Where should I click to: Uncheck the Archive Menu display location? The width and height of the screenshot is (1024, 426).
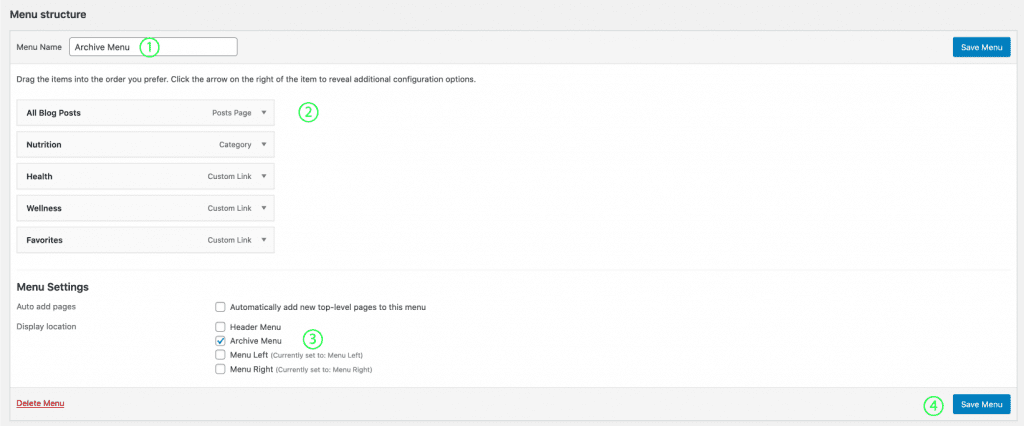click(220, 341)
